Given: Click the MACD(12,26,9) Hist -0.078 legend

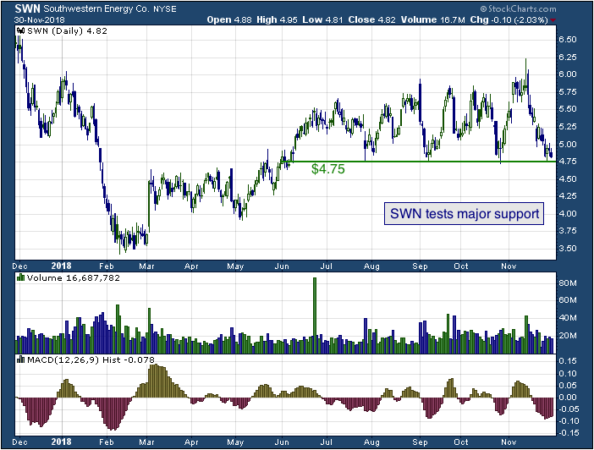Looking at the screenshot, I should coord(91,360).
